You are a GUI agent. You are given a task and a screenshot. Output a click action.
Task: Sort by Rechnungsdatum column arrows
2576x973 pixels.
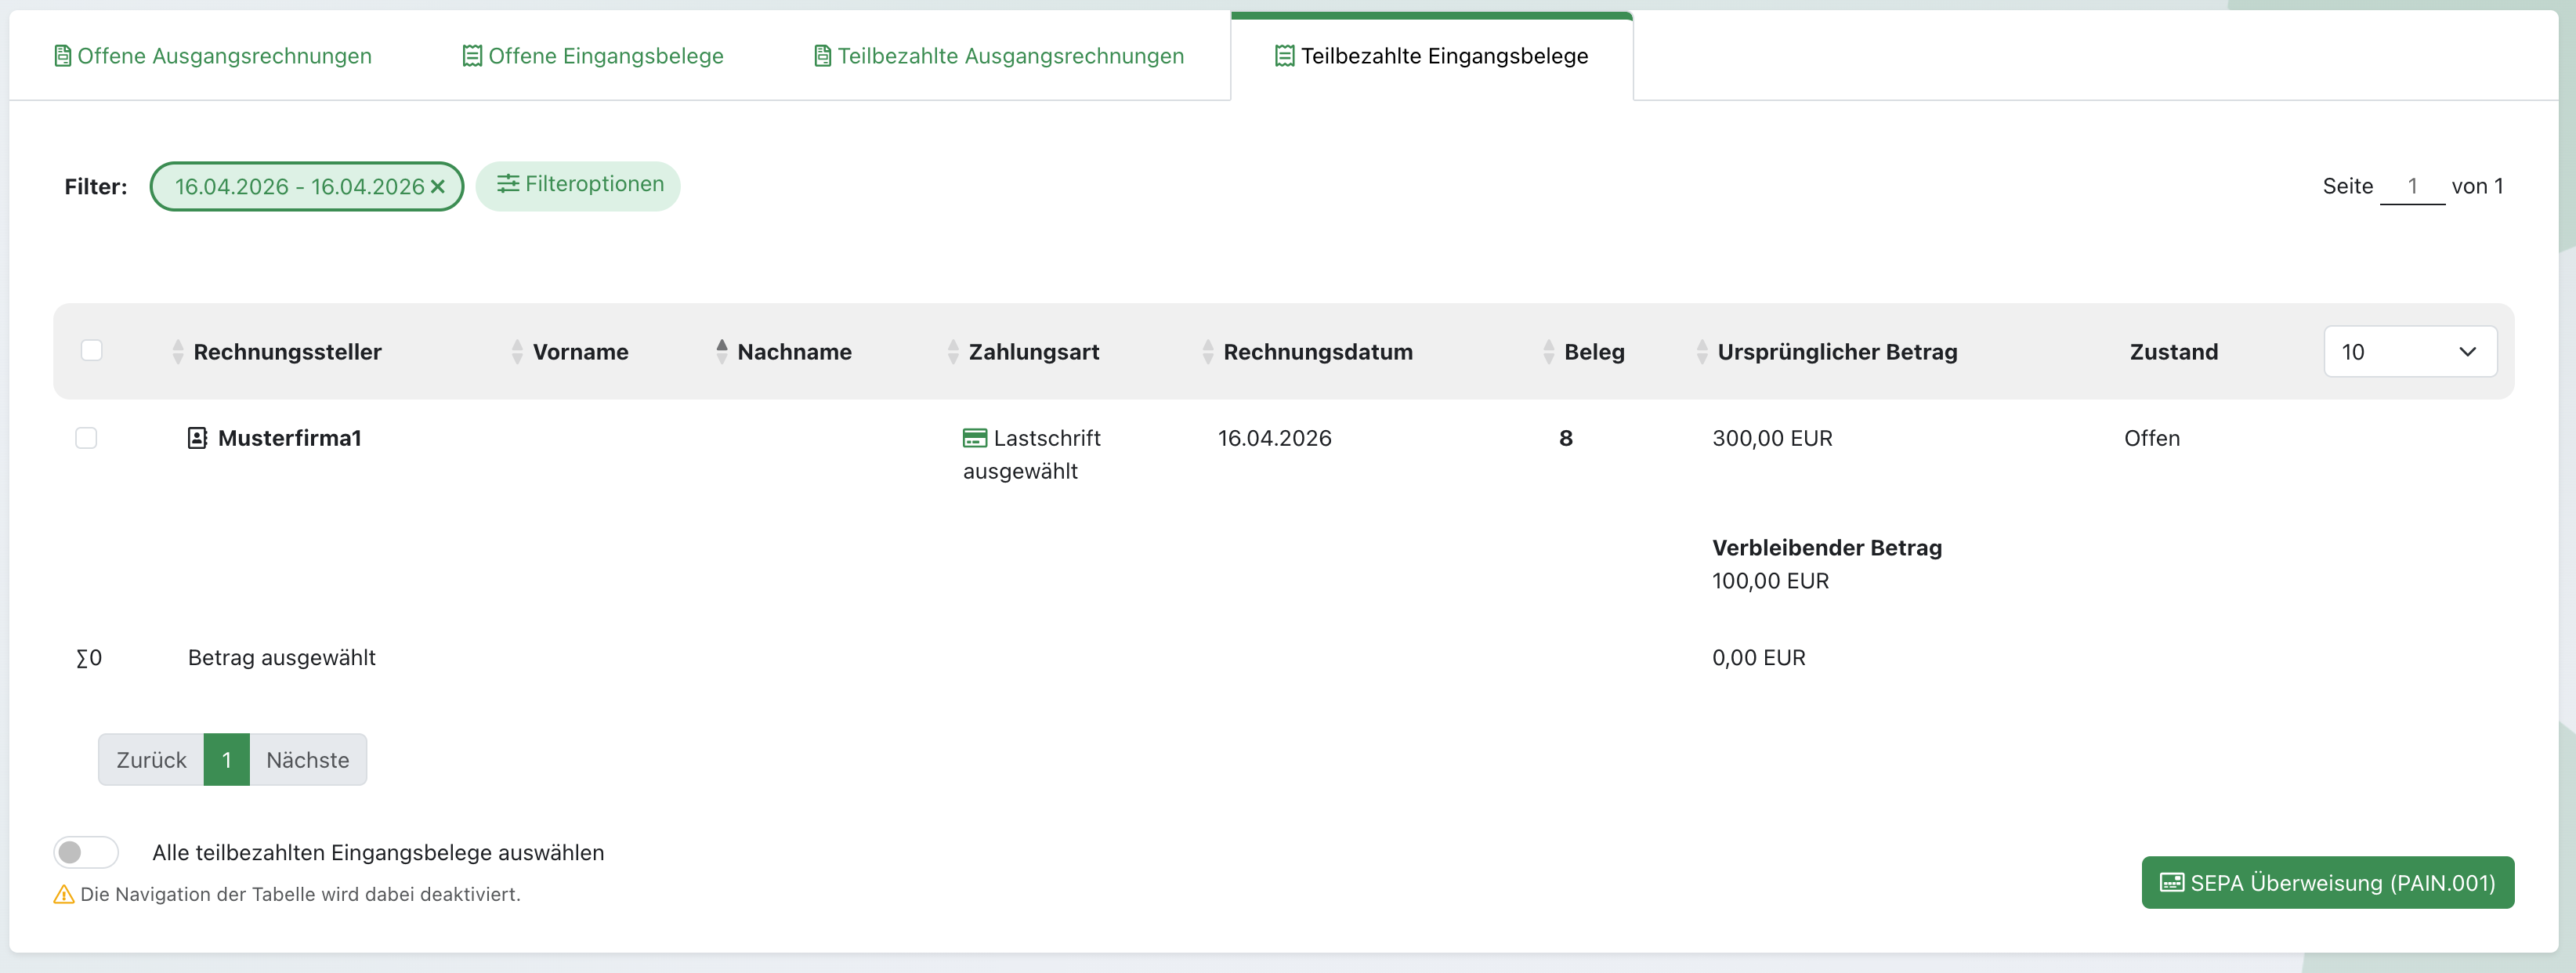1208,352
